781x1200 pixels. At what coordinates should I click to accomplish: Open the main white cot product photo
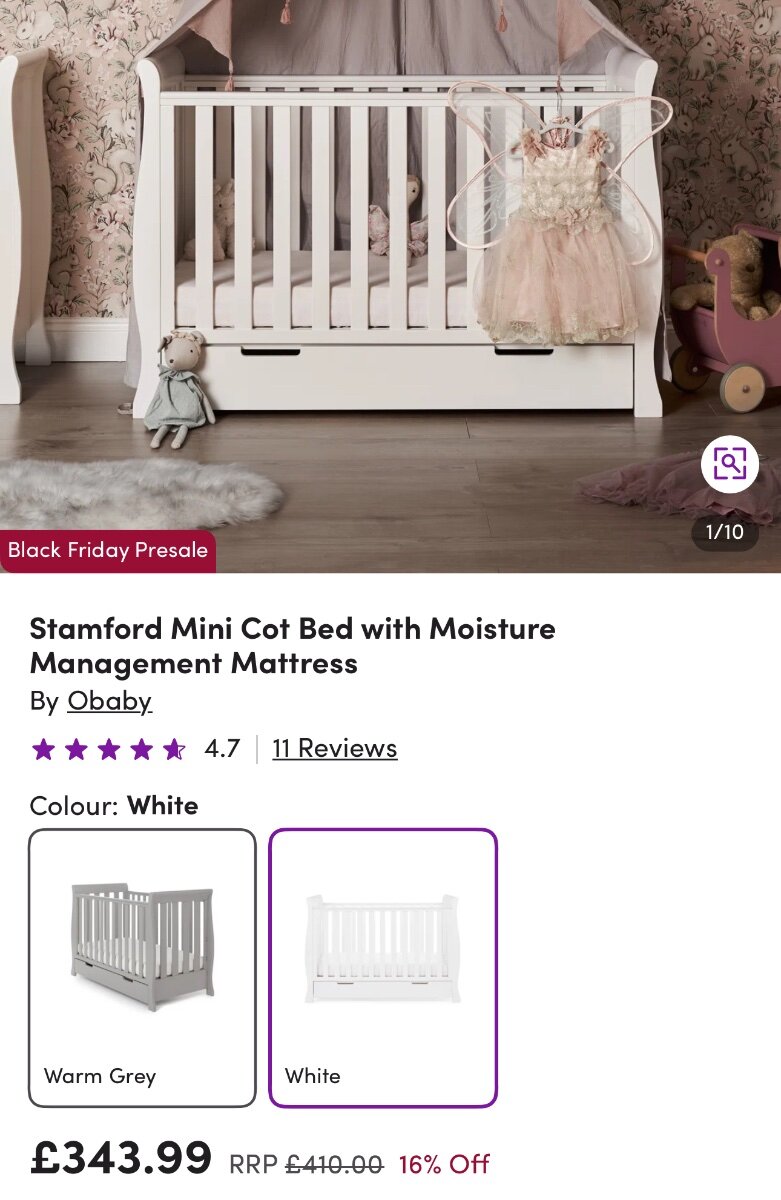tap(390, 250)
